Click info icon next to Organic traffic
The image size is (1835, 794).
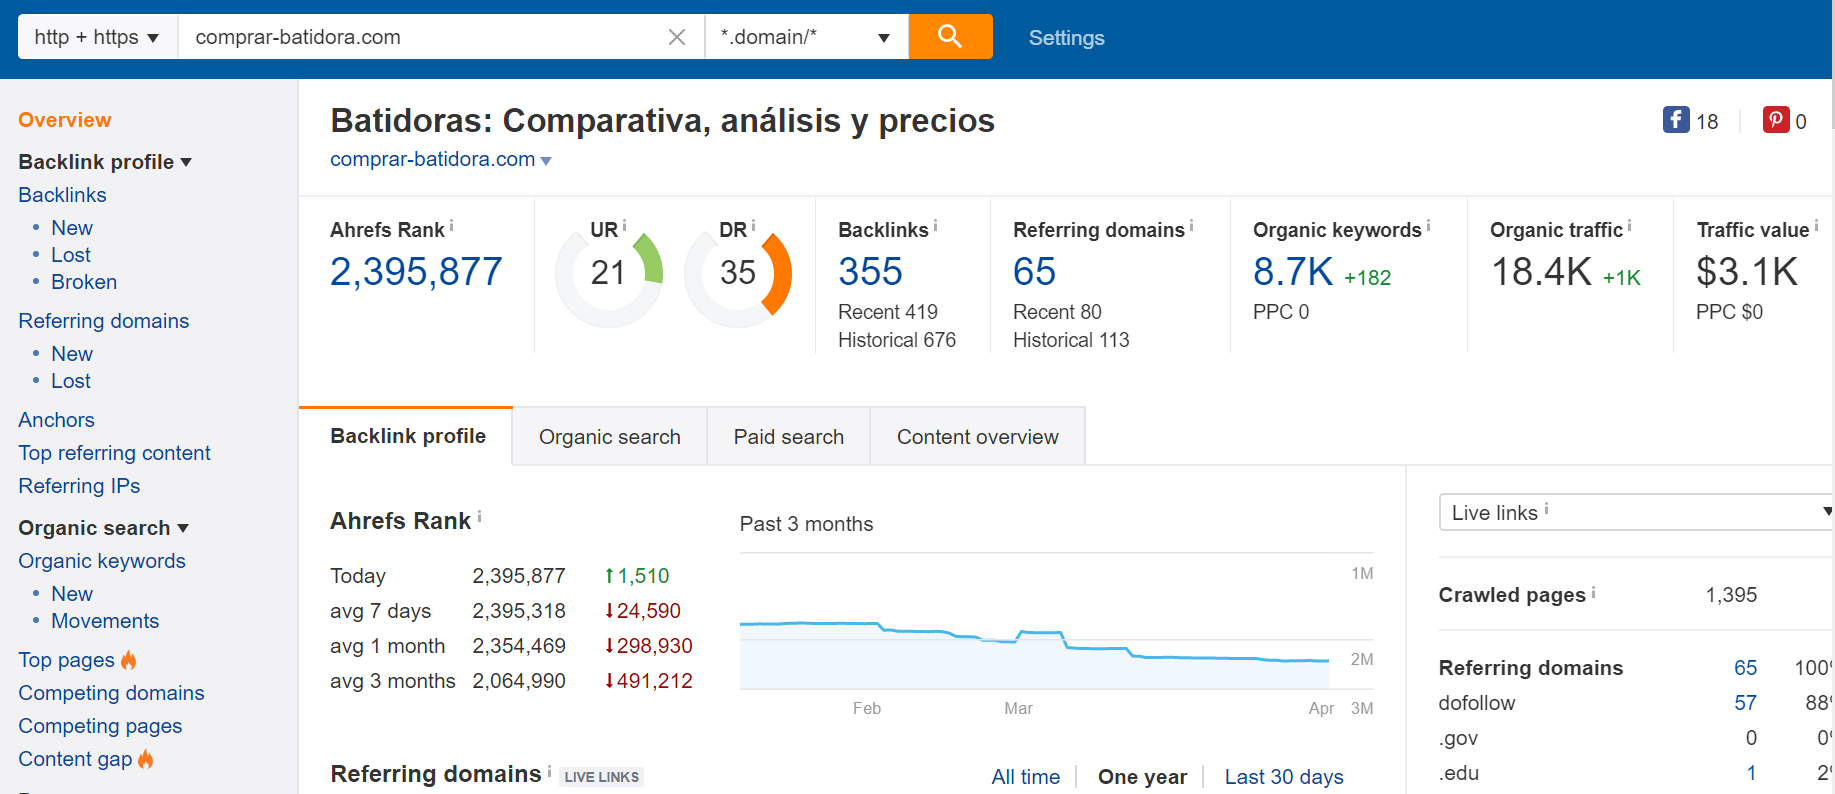coord(1629,226)
